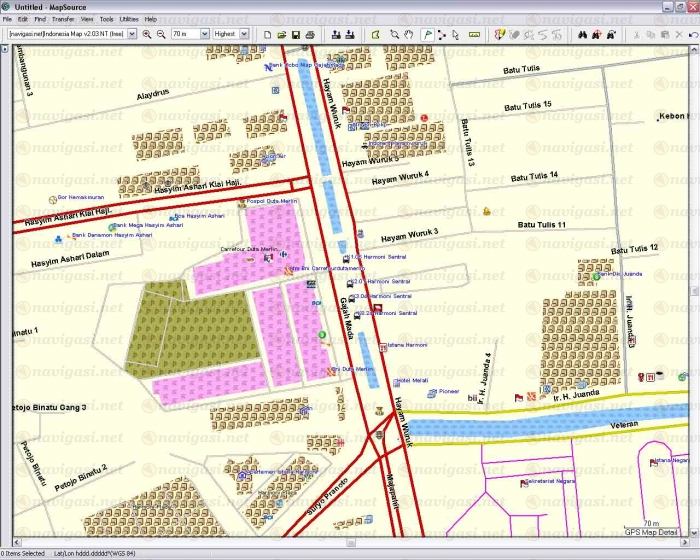Click the Open folder icon

click(282, 34)
